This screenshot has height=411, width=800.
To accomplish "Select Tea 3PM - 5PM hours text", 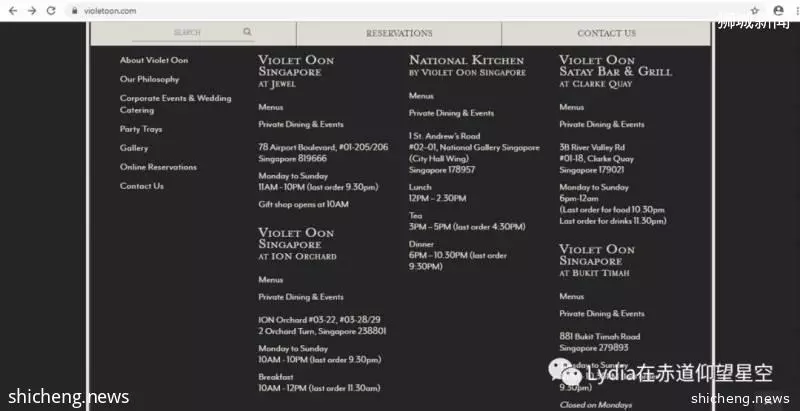I will [467, 227].
